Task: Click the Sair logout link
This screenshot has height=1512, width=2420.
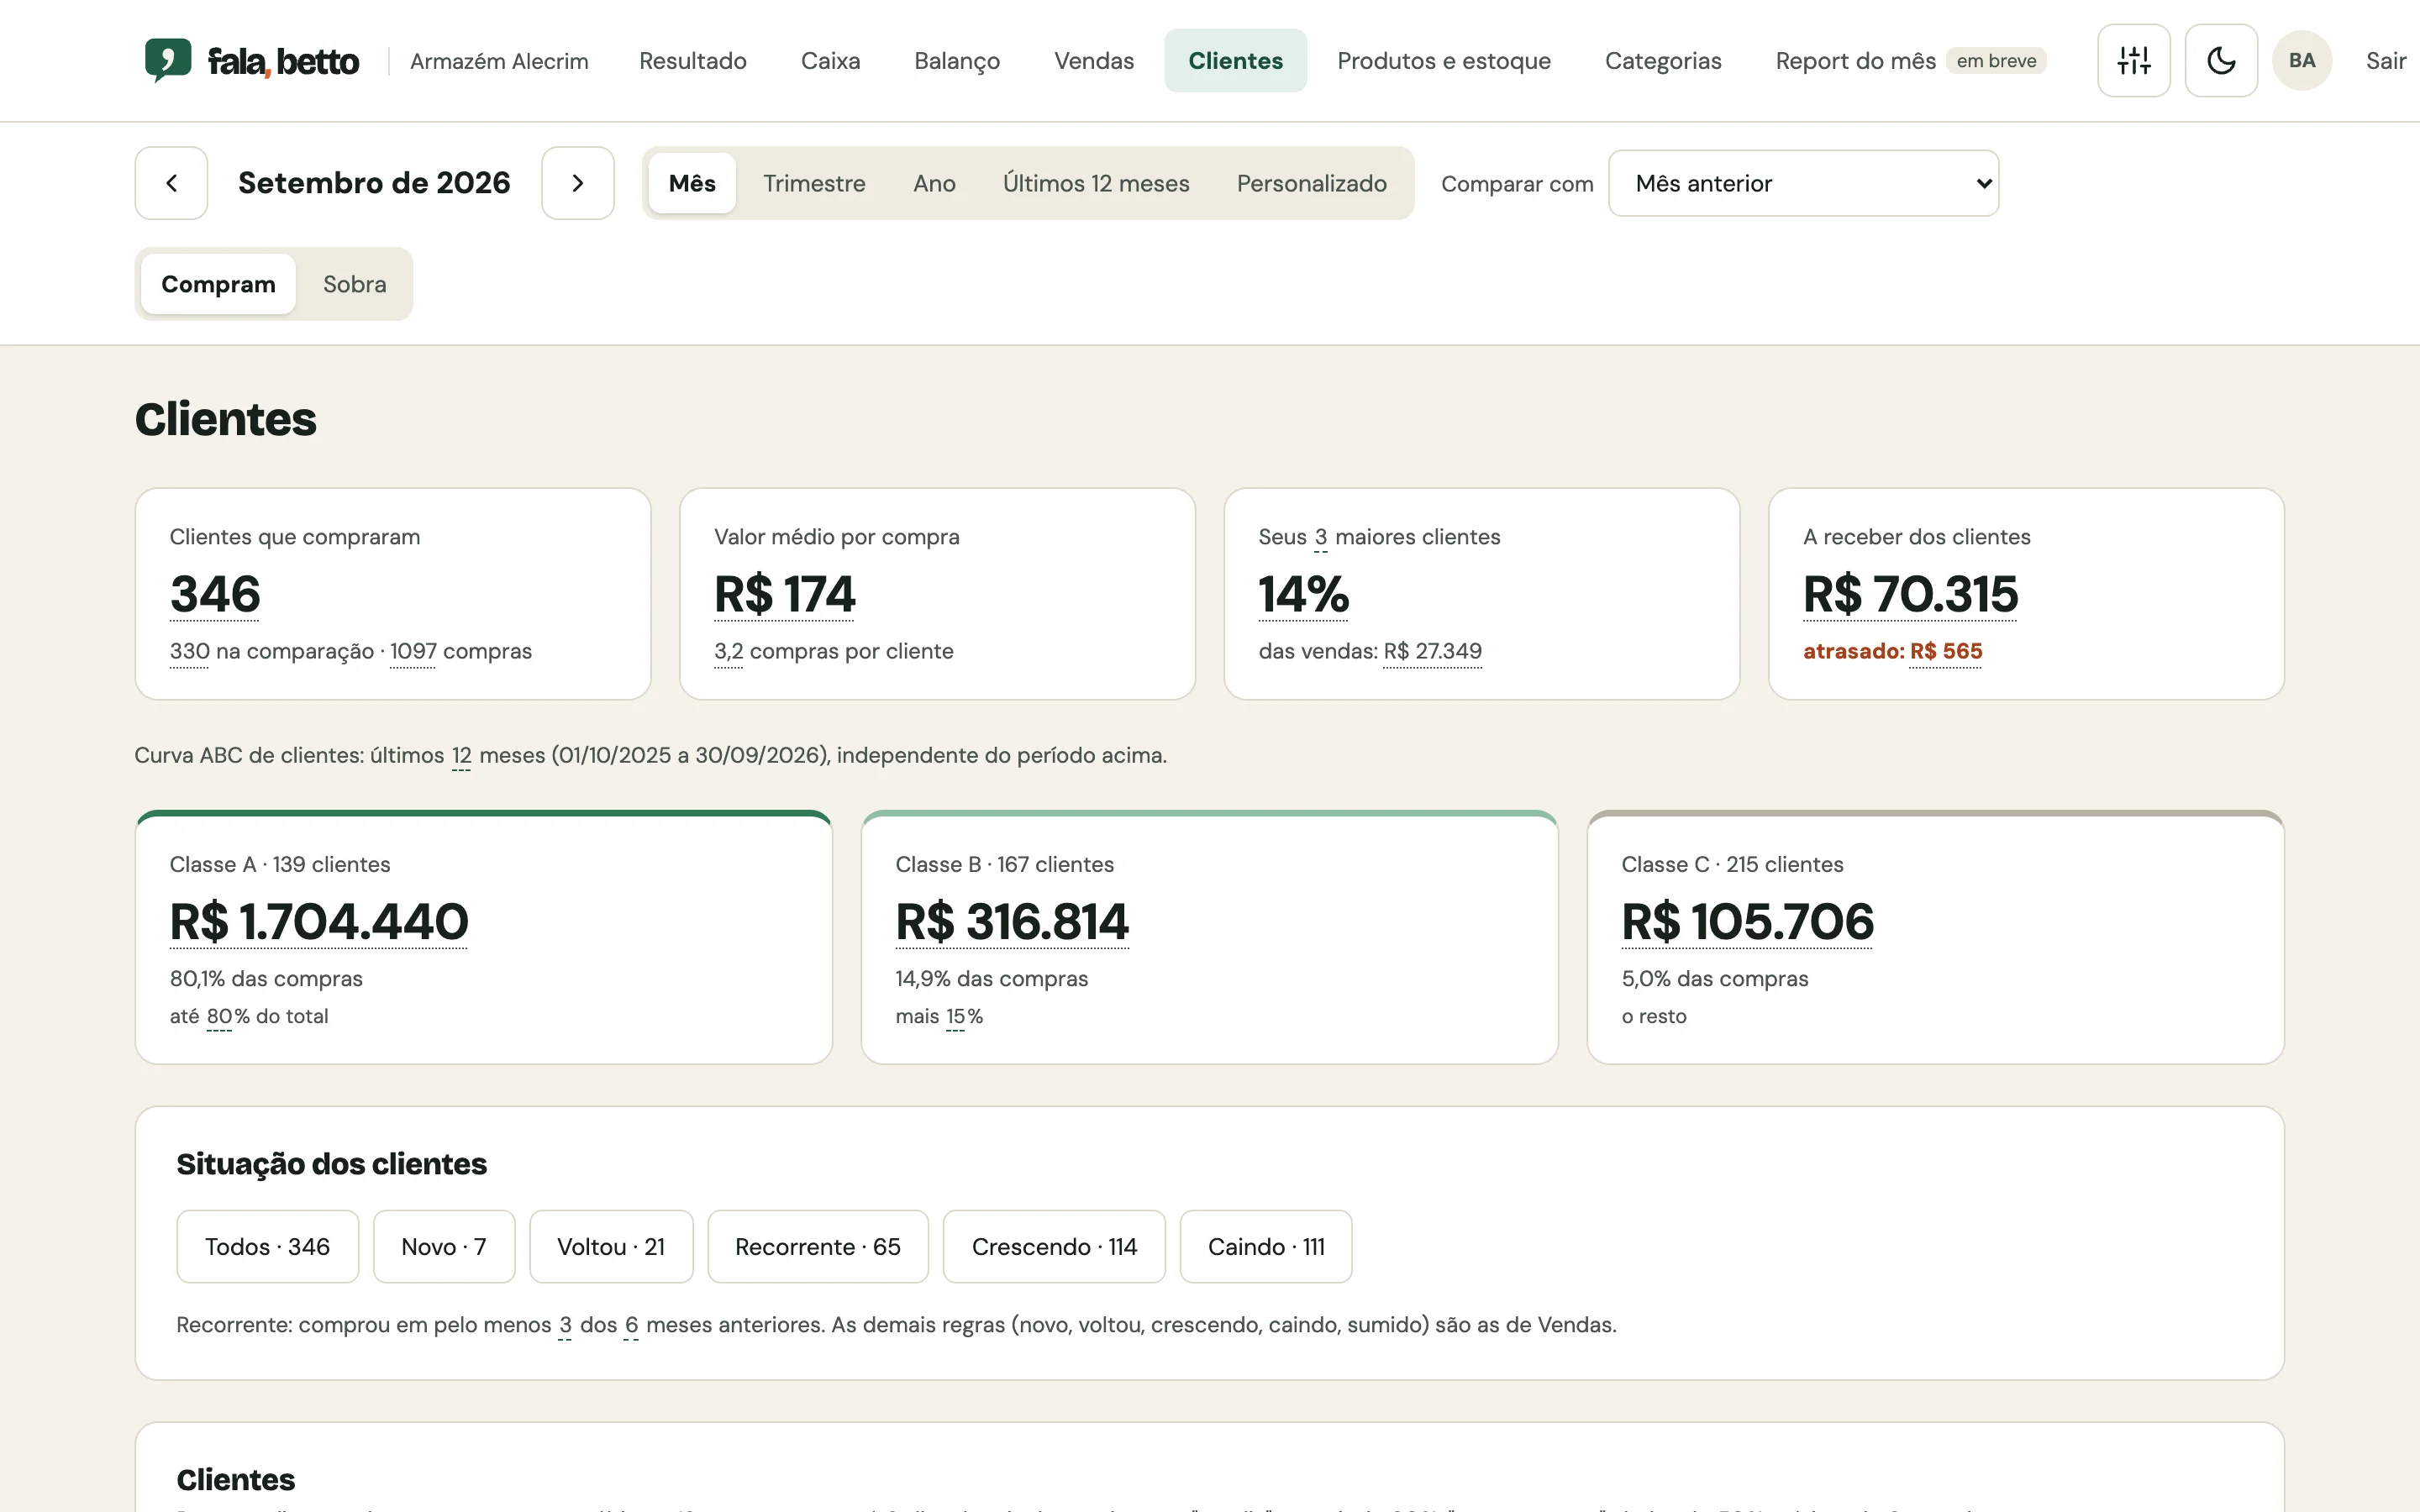Action: click(x=2385, y=61)
